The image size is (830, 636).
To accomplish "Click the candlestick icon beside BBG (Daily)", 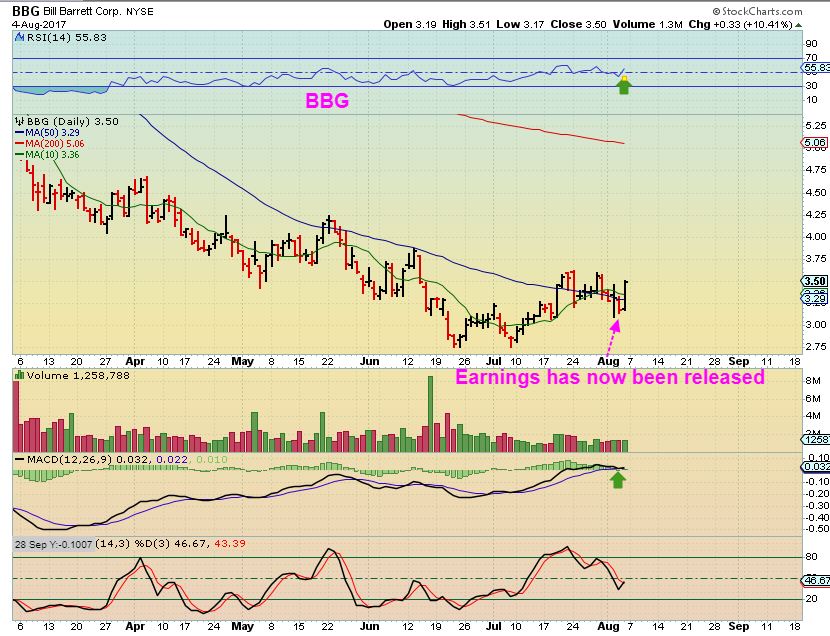I will click(x=20, y=121).
